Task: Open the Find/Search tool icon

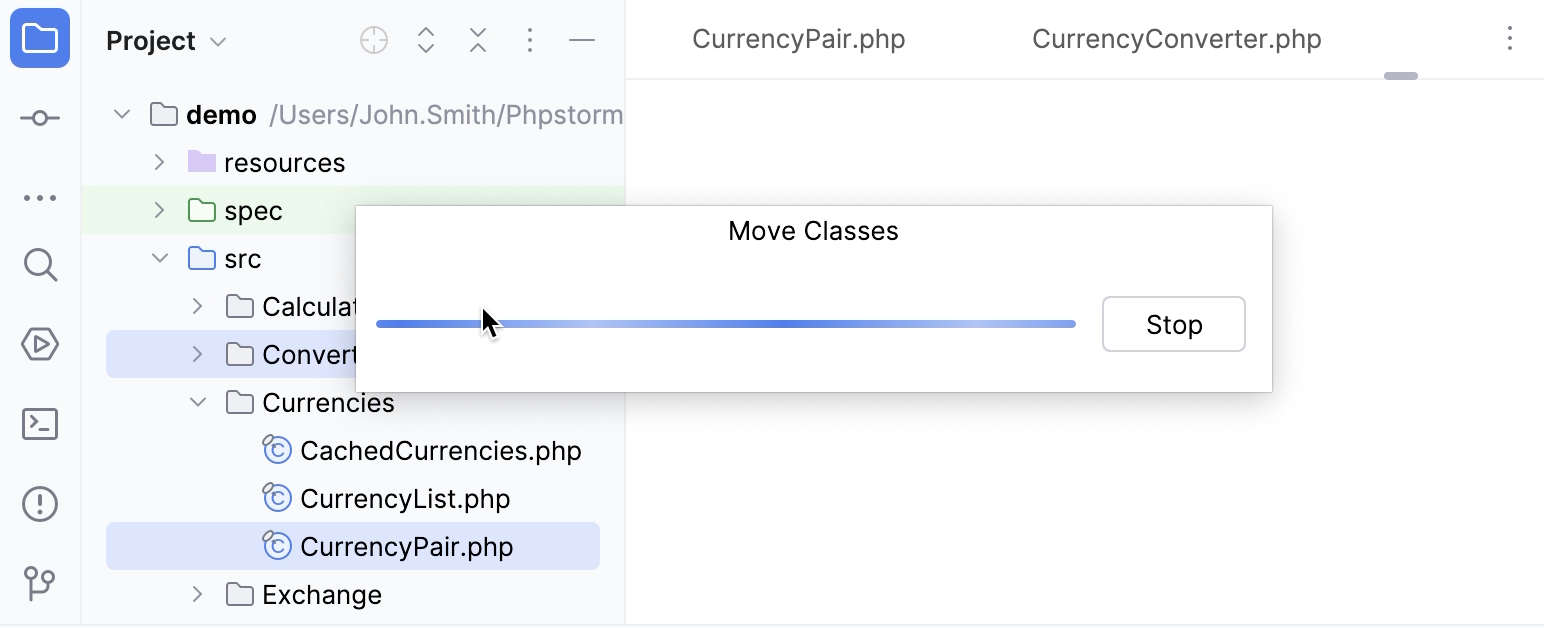Action: click(x=40, y=265)
